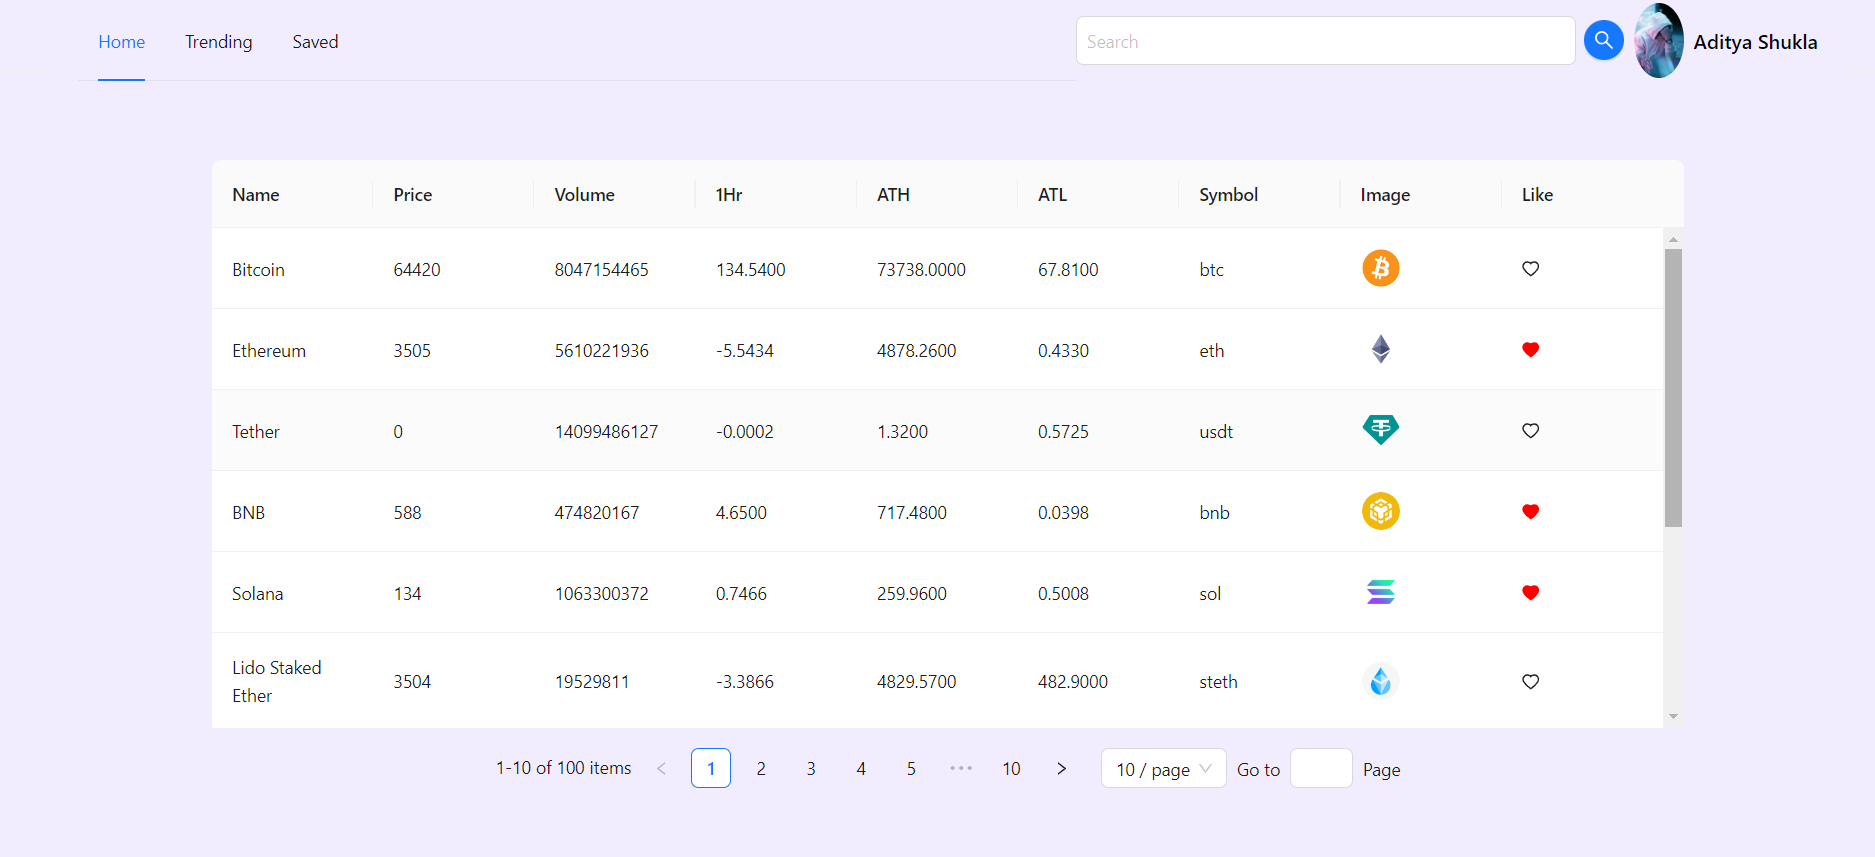1875x857 pixels.
Task: Unlike Ethereum by clicking its red heart
Action: click(x=1530, y=349)
